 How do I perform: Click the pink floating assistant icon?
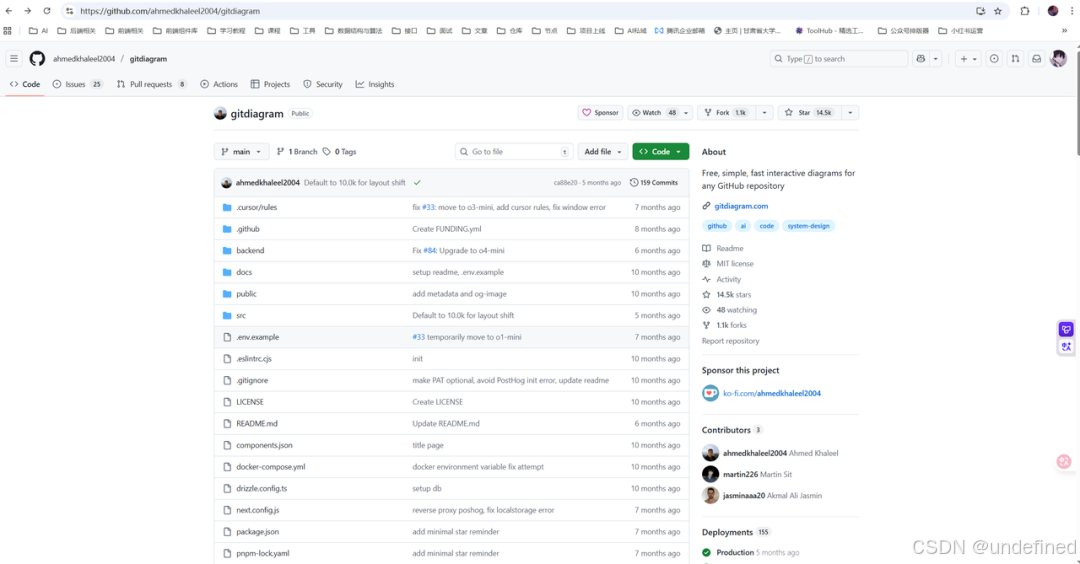pyautogui.click(x=1064, y=461)
